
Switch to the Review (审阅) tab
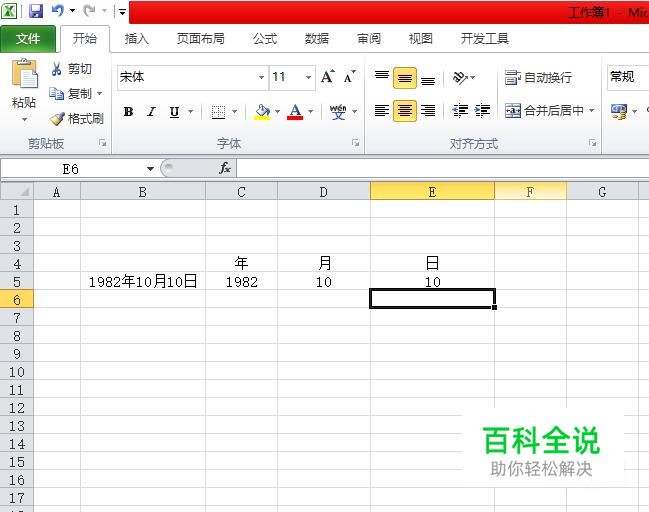click(369, 39)
